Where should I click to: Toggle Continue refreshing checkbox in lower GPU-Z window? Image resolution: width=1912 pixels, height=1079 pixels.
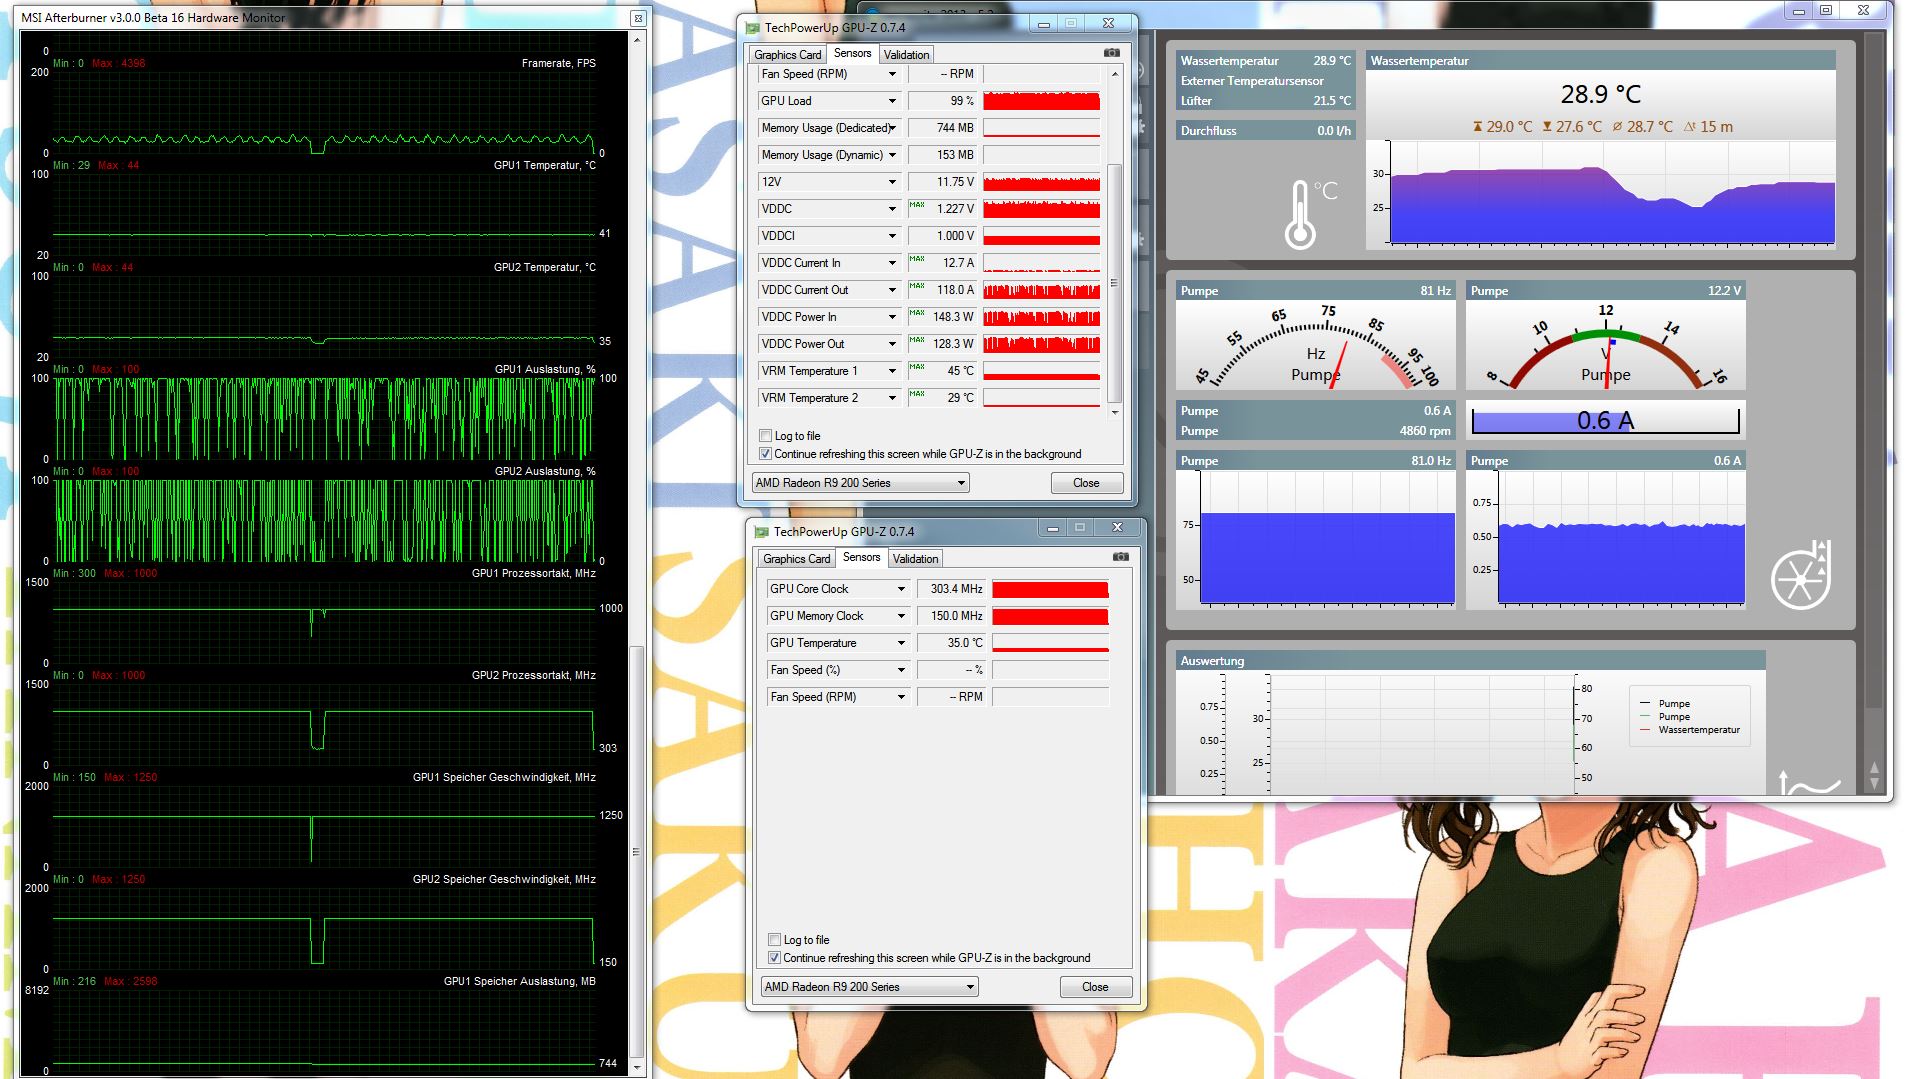775,958
